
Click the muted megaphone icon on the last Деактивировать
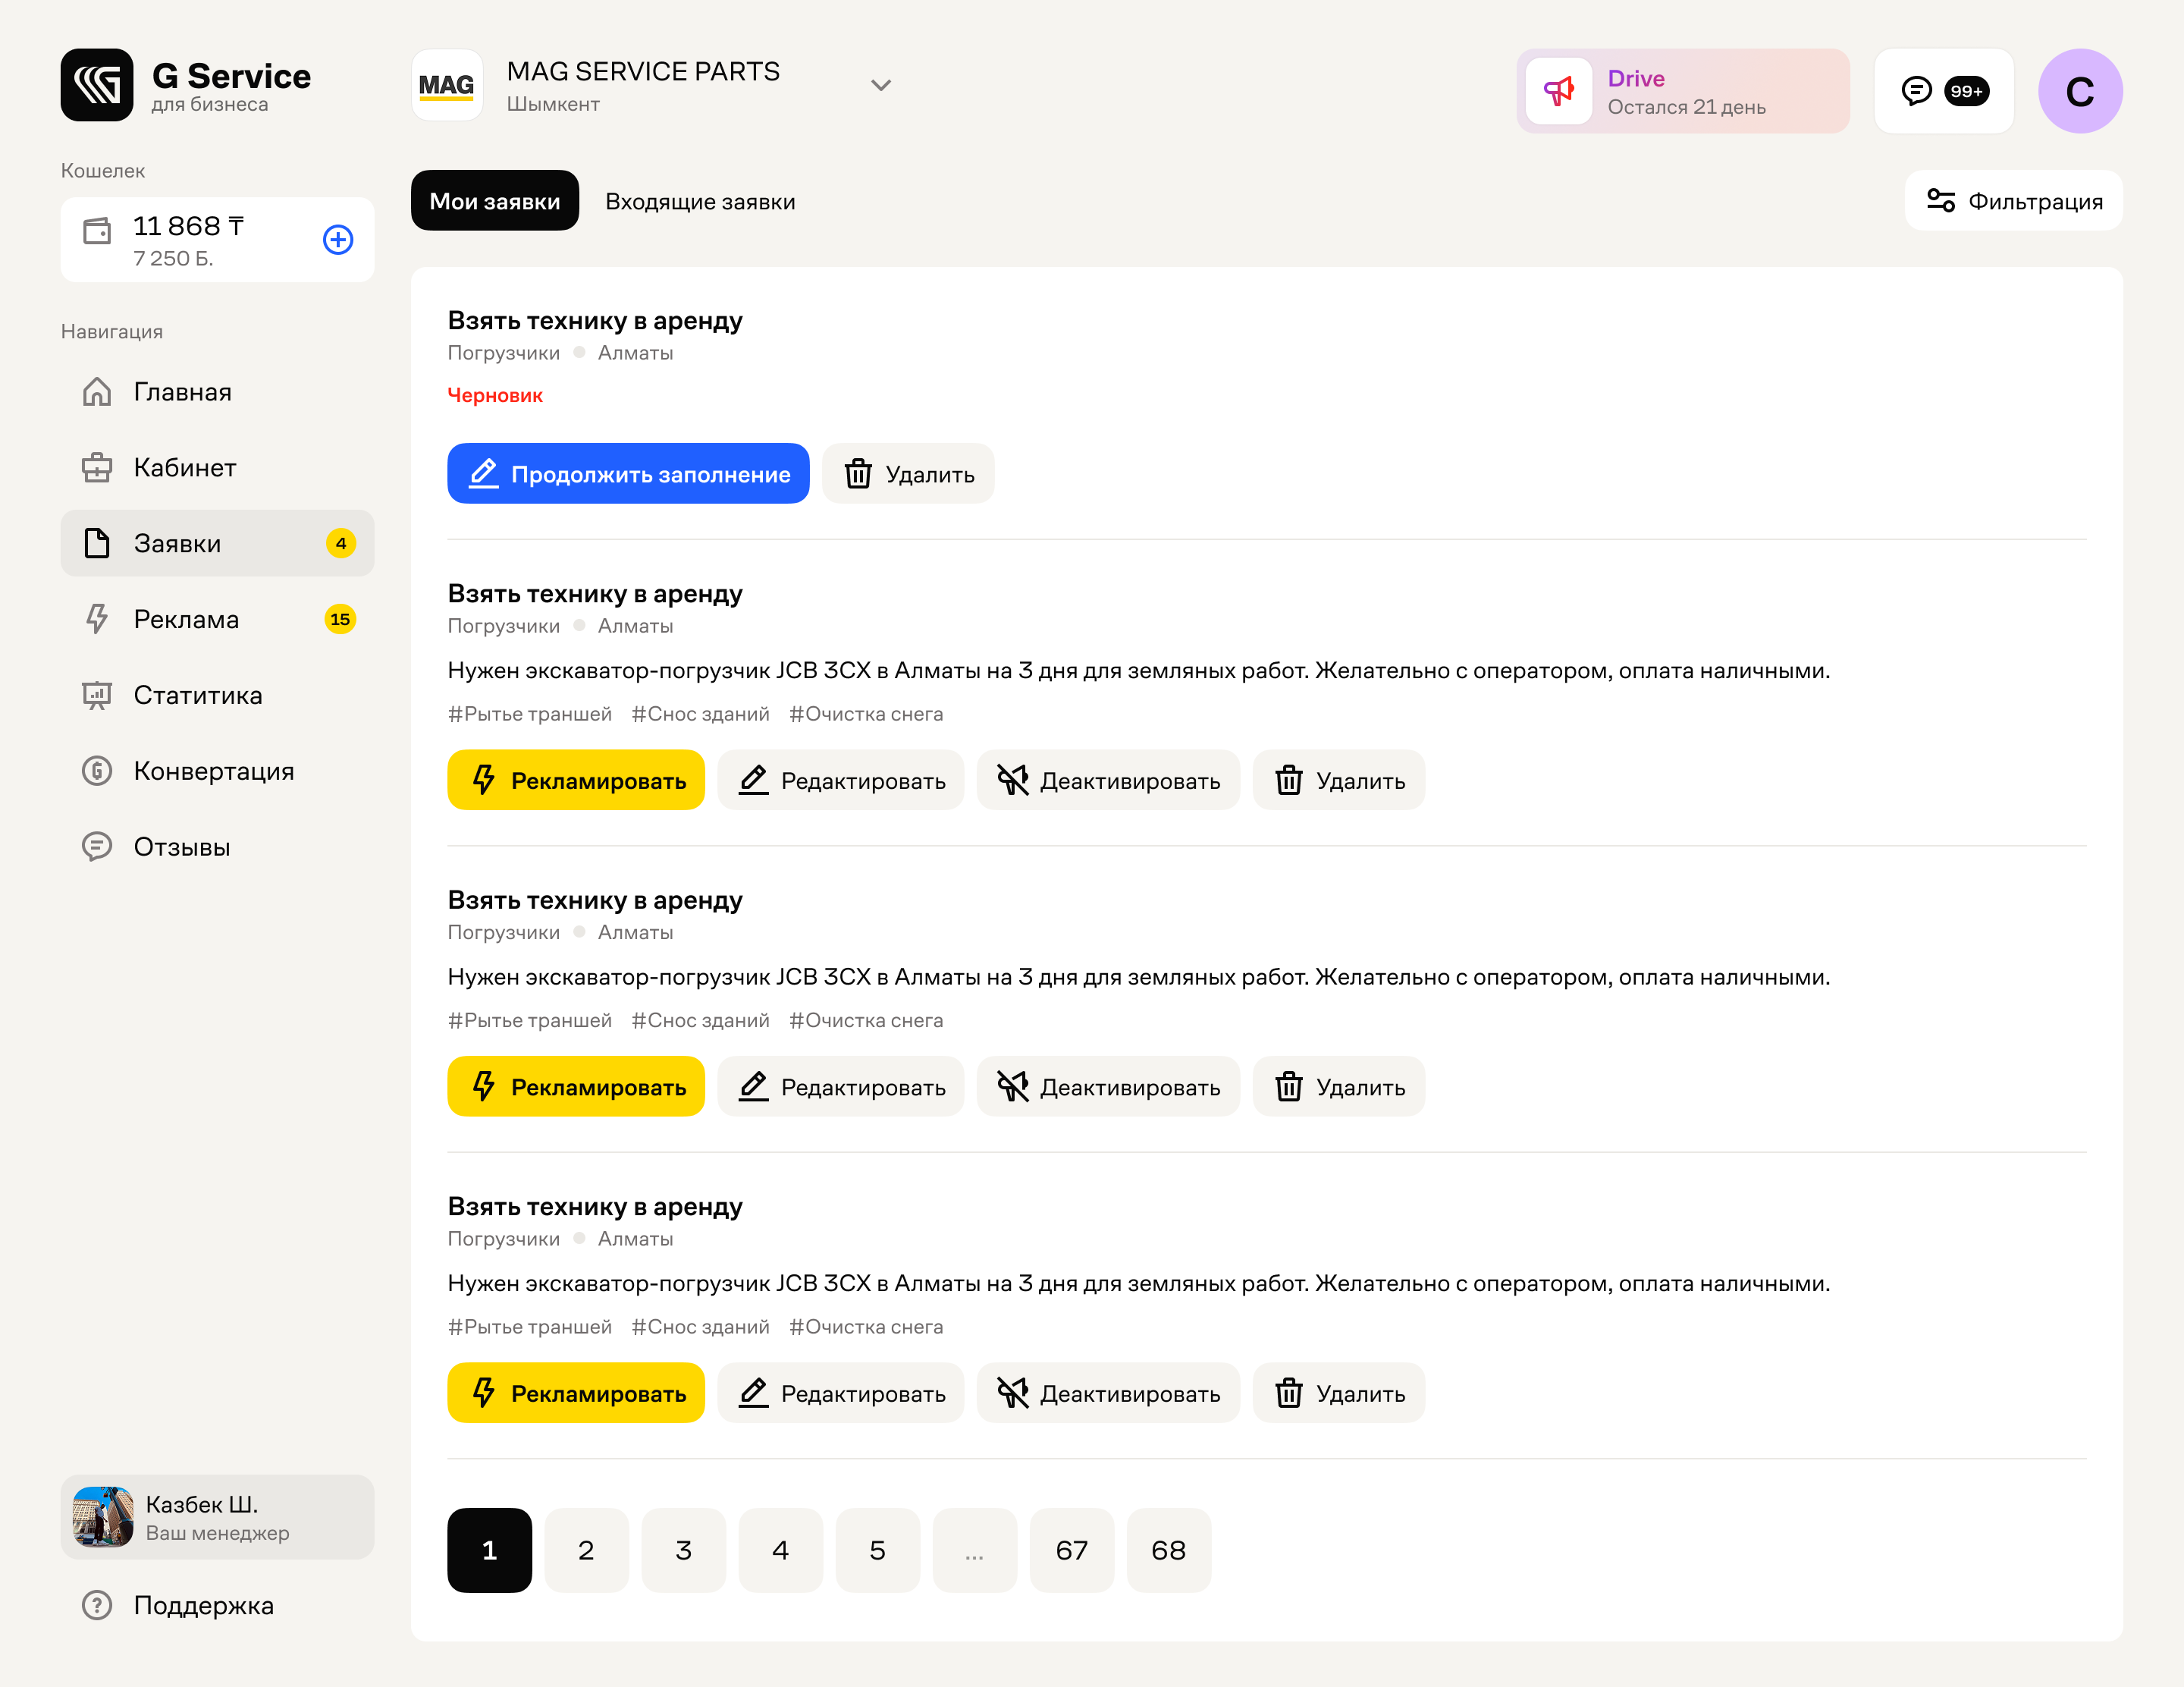(1012, 1393)
